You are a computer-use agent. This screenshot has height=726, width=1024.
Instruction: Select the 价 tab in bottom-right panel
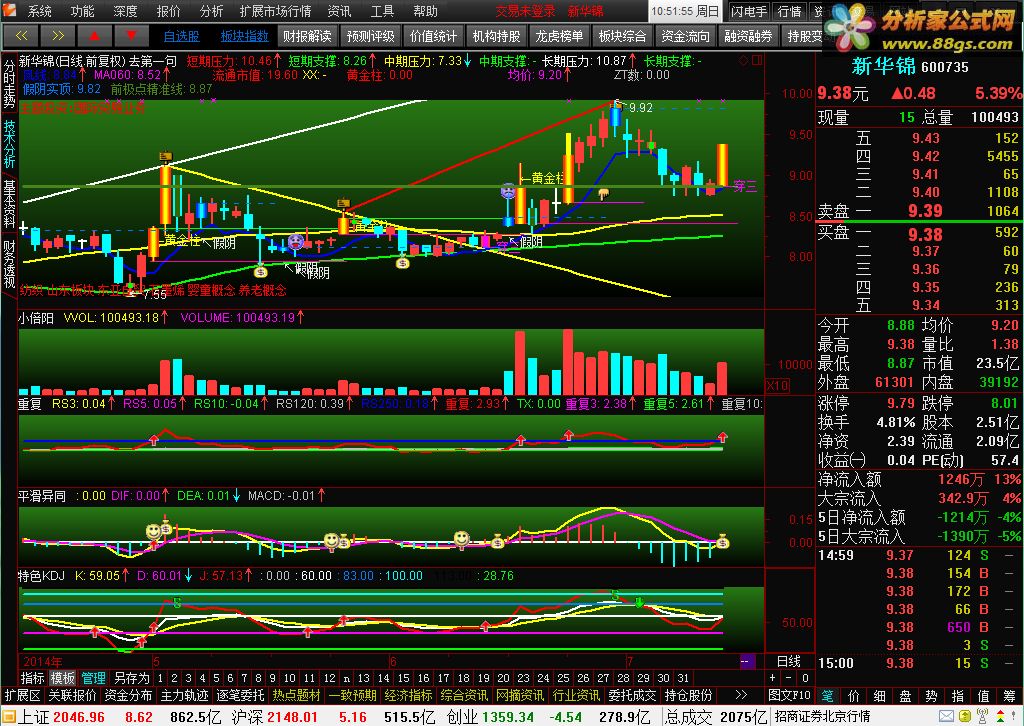tap(854, 696)
